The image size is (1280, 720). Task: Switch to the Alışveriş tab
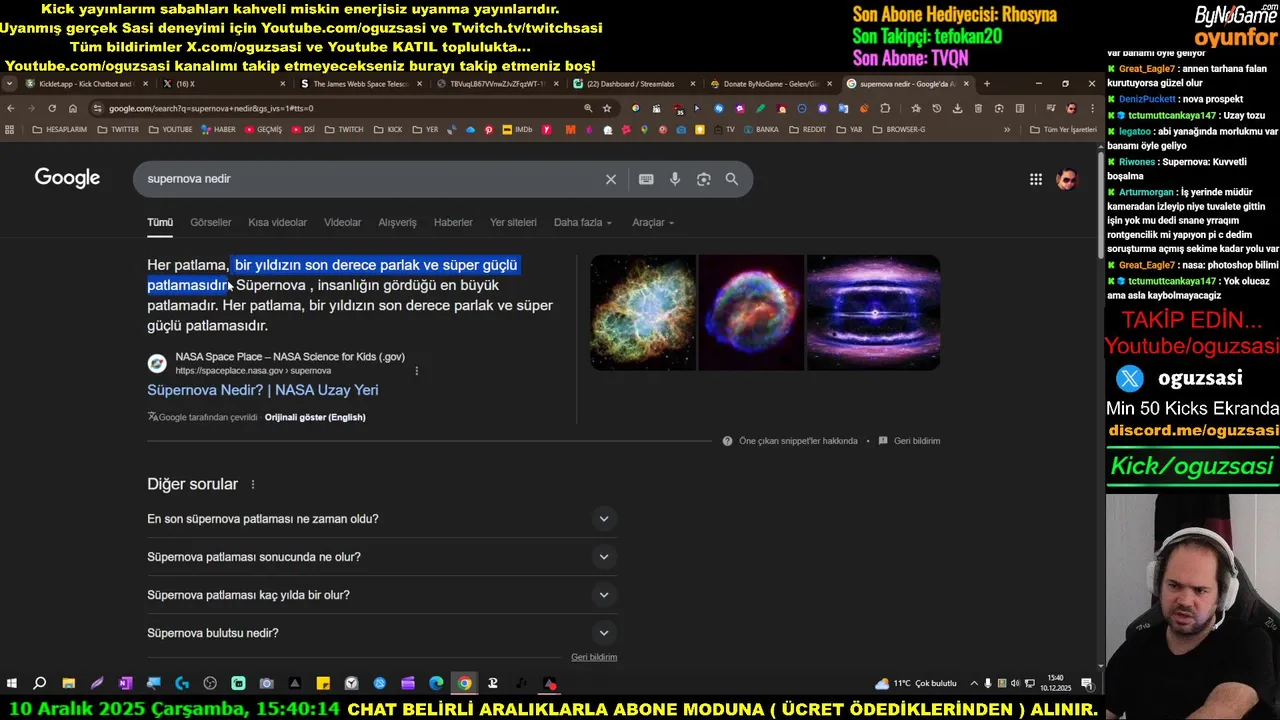397,222
